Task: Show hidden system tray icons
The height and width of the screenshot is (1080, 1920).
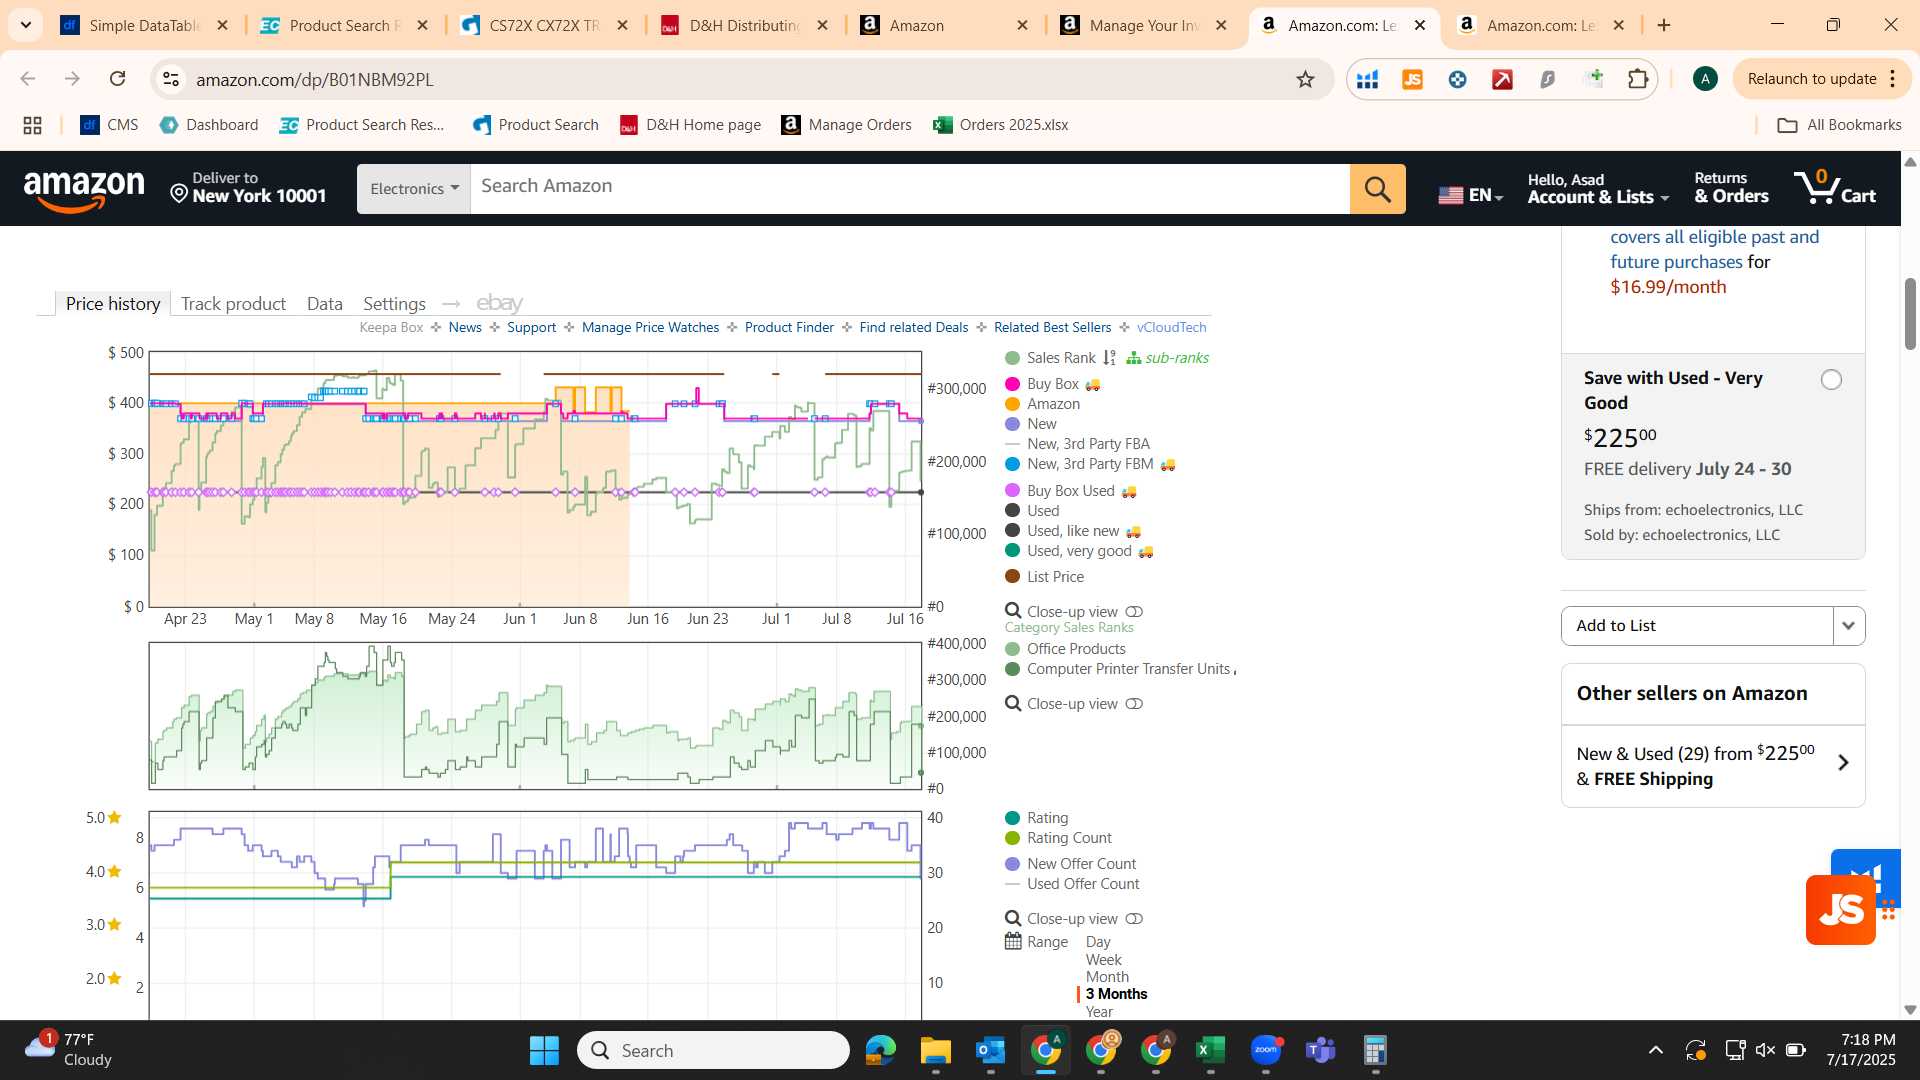Action: pos(1655,1050)
